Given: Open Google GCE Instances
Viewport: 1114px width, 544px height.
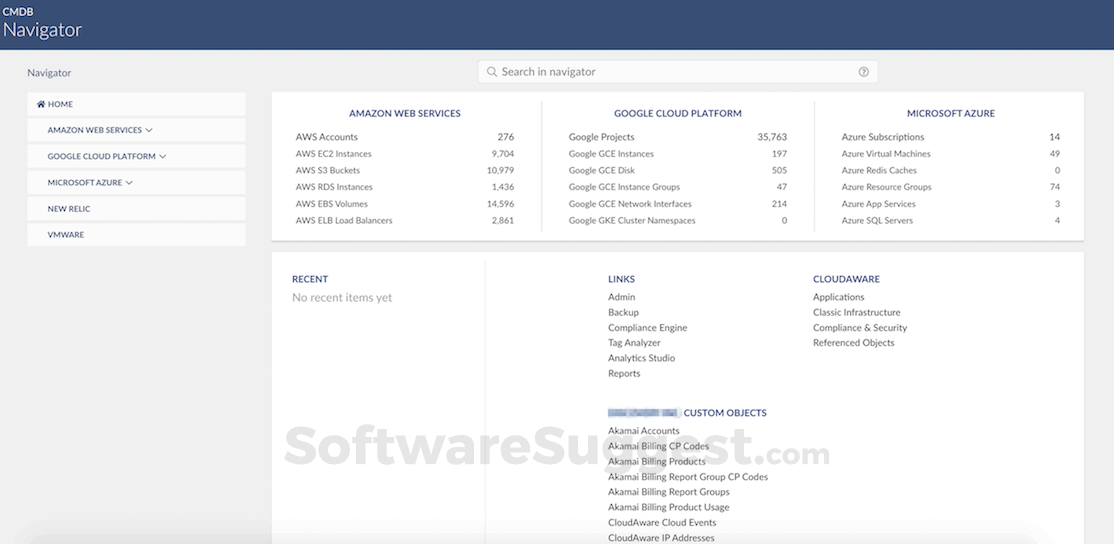Looking at the screenshot, I should 611,153.
